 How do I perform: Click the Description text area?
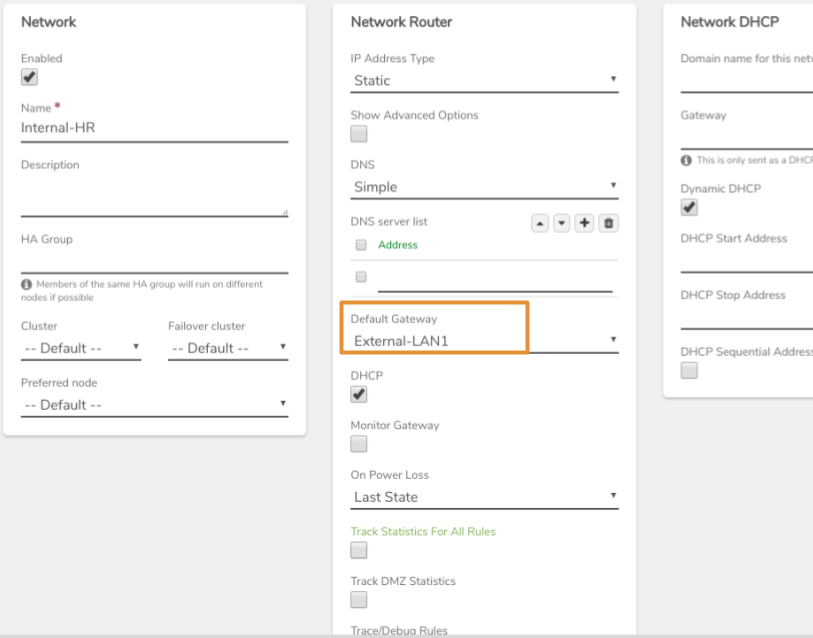(155, 196)
